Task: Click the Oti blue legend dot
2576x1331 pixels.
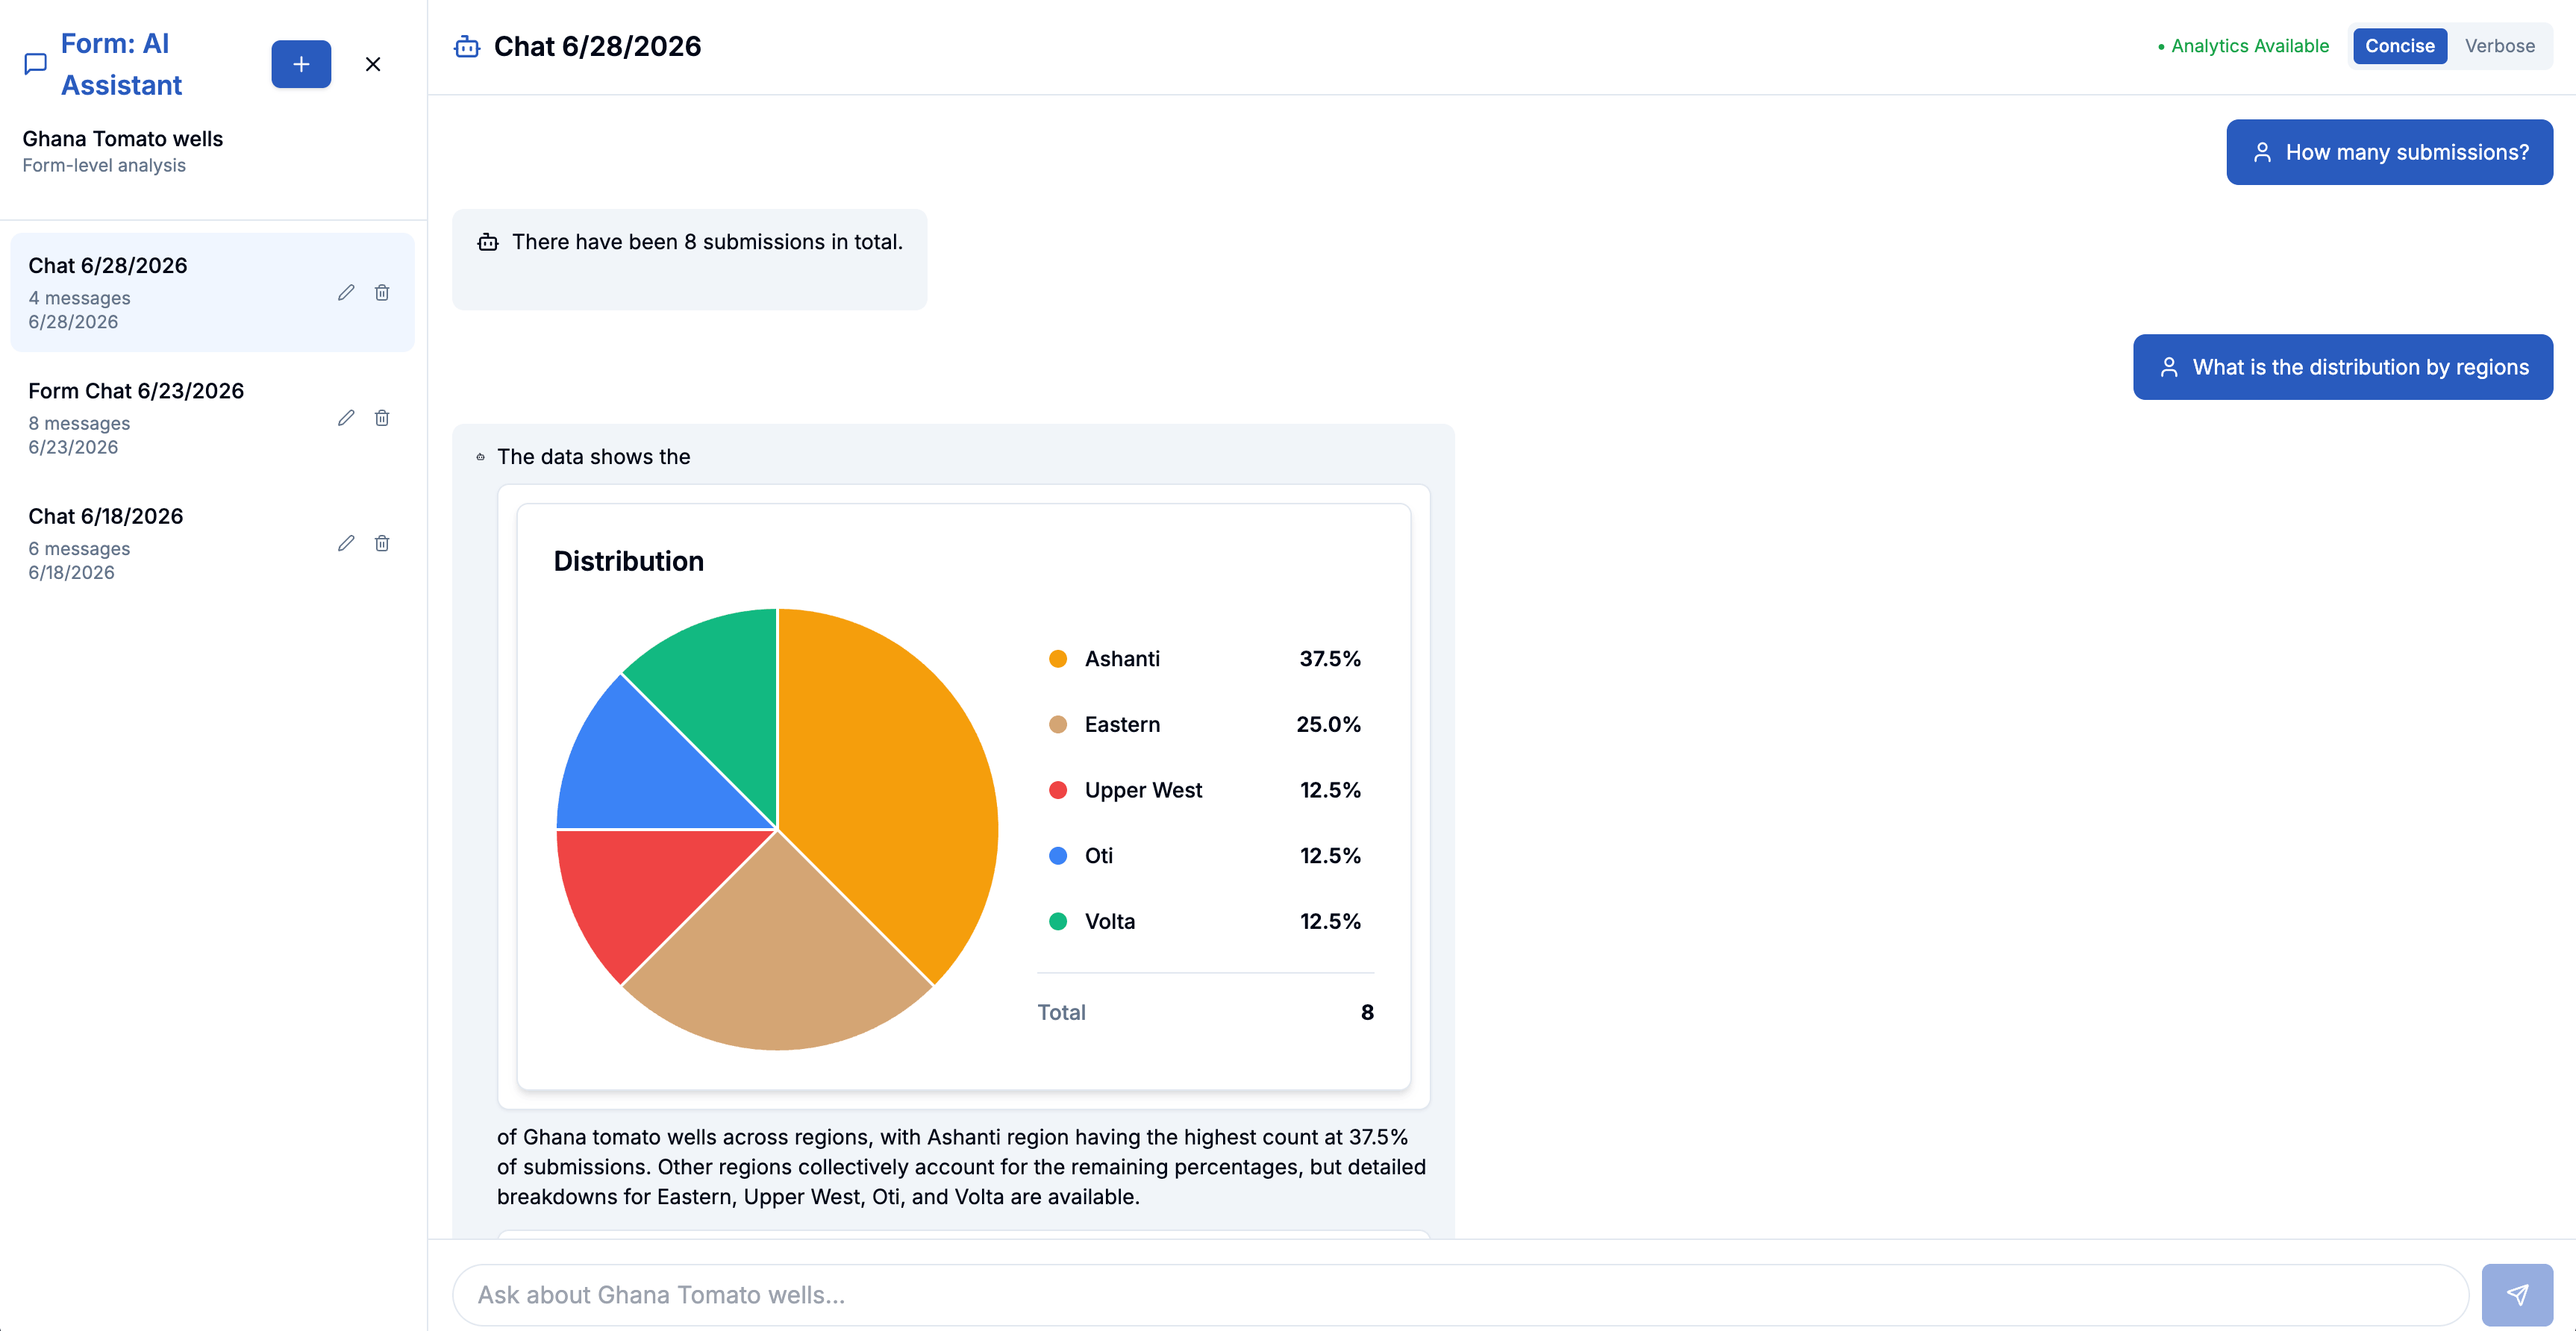Action: point(1058,856)
